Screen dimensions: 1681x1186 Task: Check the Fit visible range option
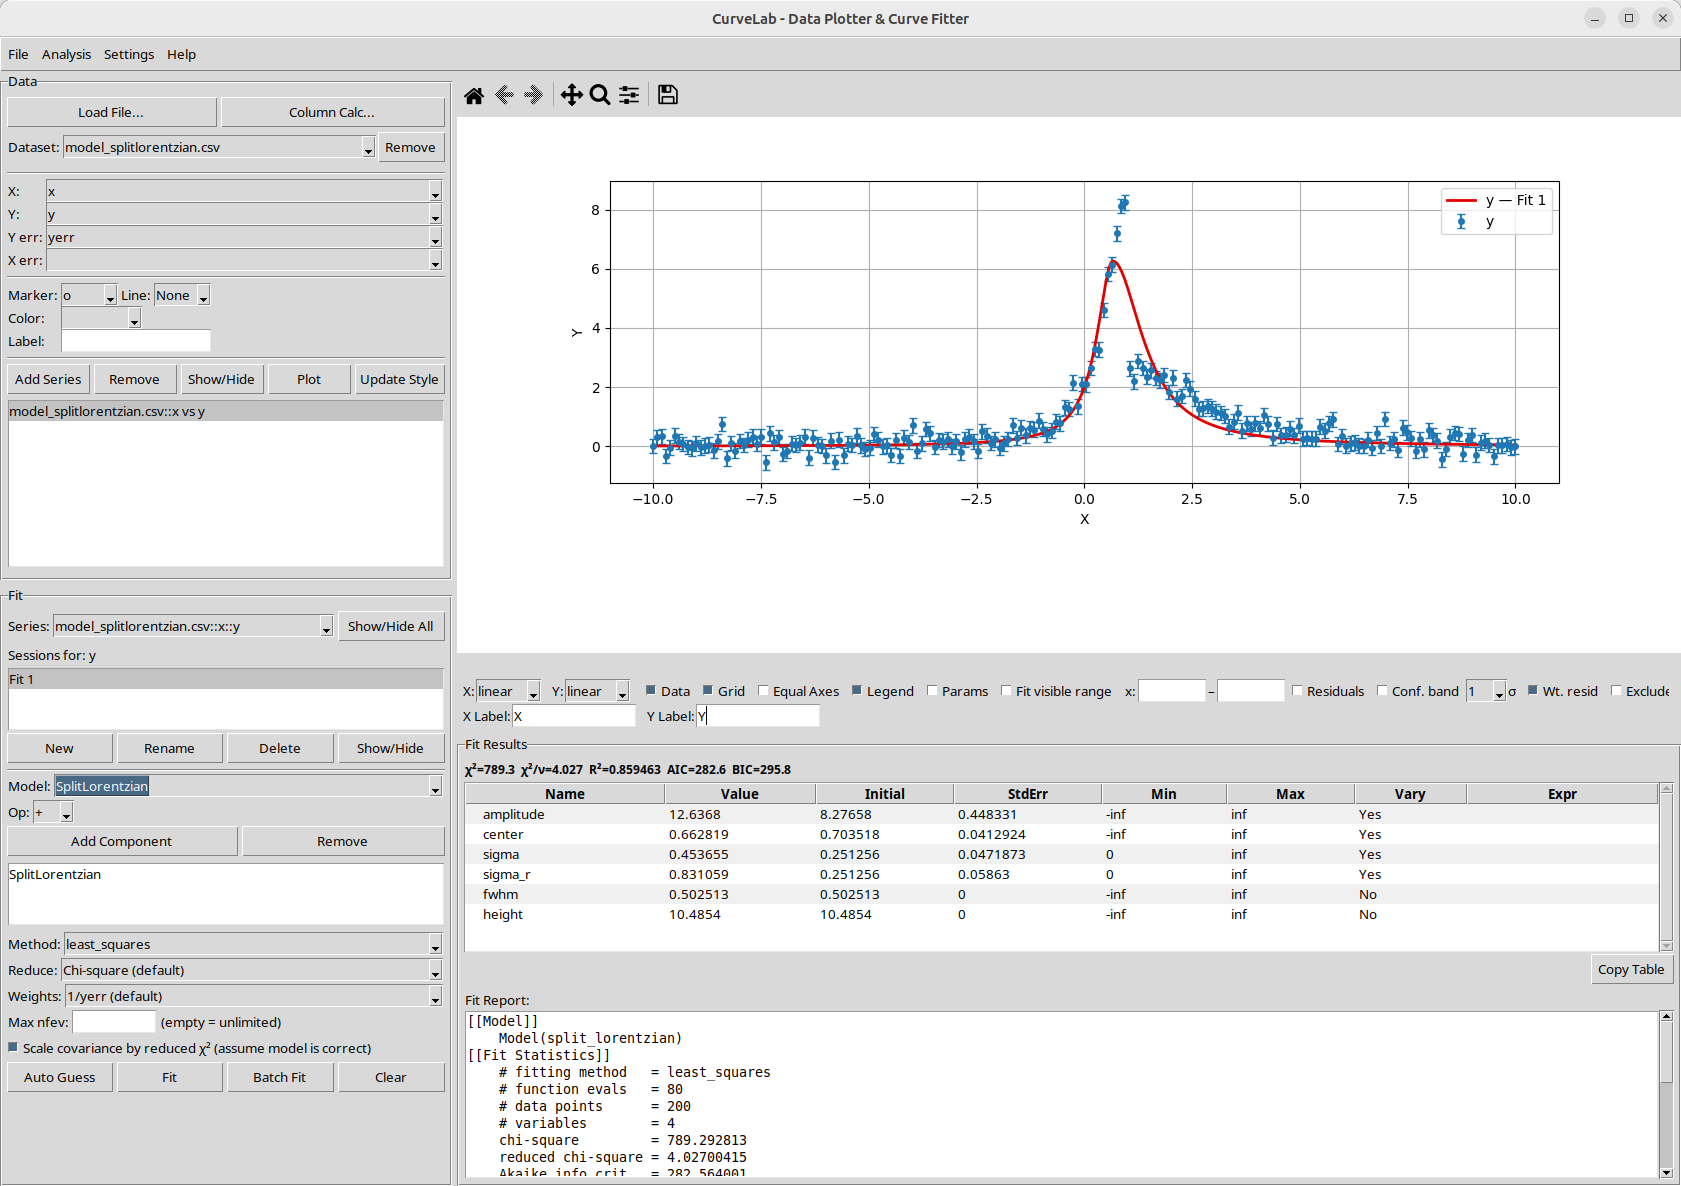(x=1007, y=691)
